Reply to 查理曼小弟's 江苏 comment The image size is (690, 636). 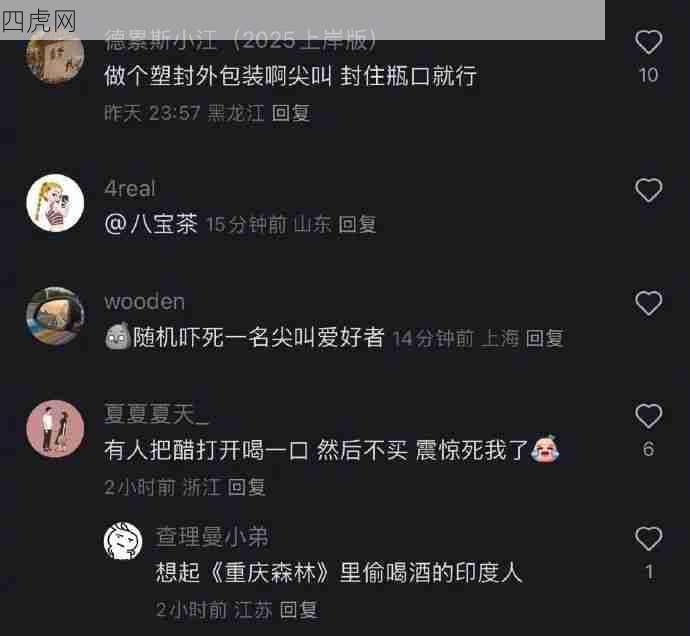point(299,610)
